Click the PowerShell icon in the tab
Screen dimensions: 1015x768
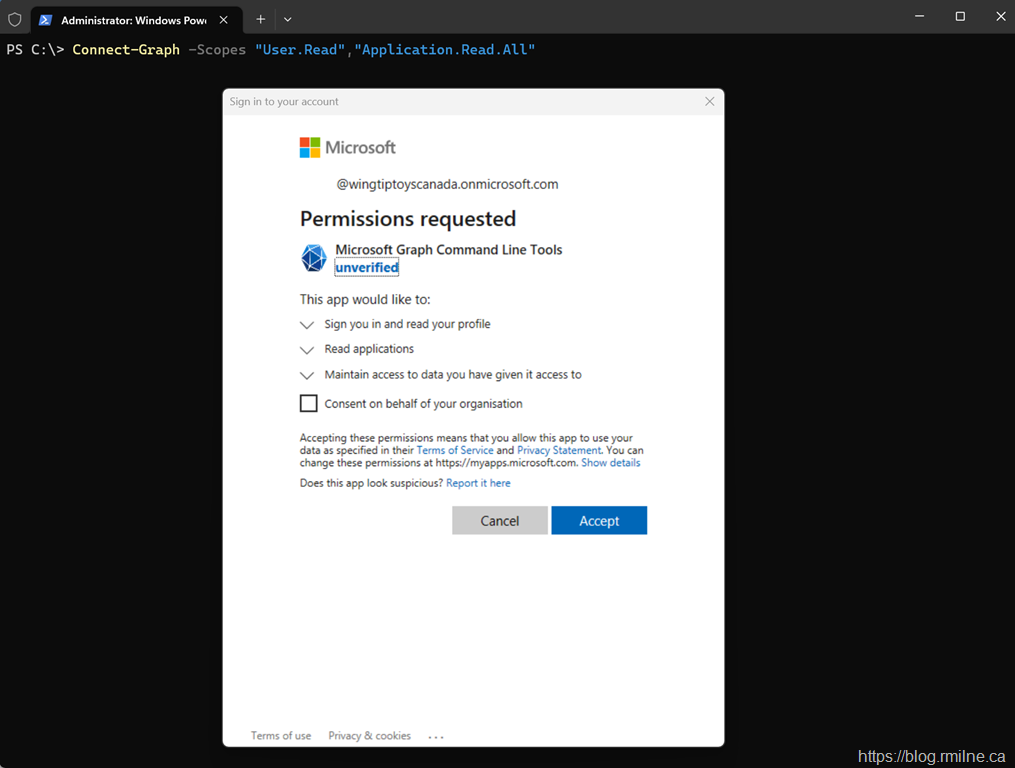[46, 19]
